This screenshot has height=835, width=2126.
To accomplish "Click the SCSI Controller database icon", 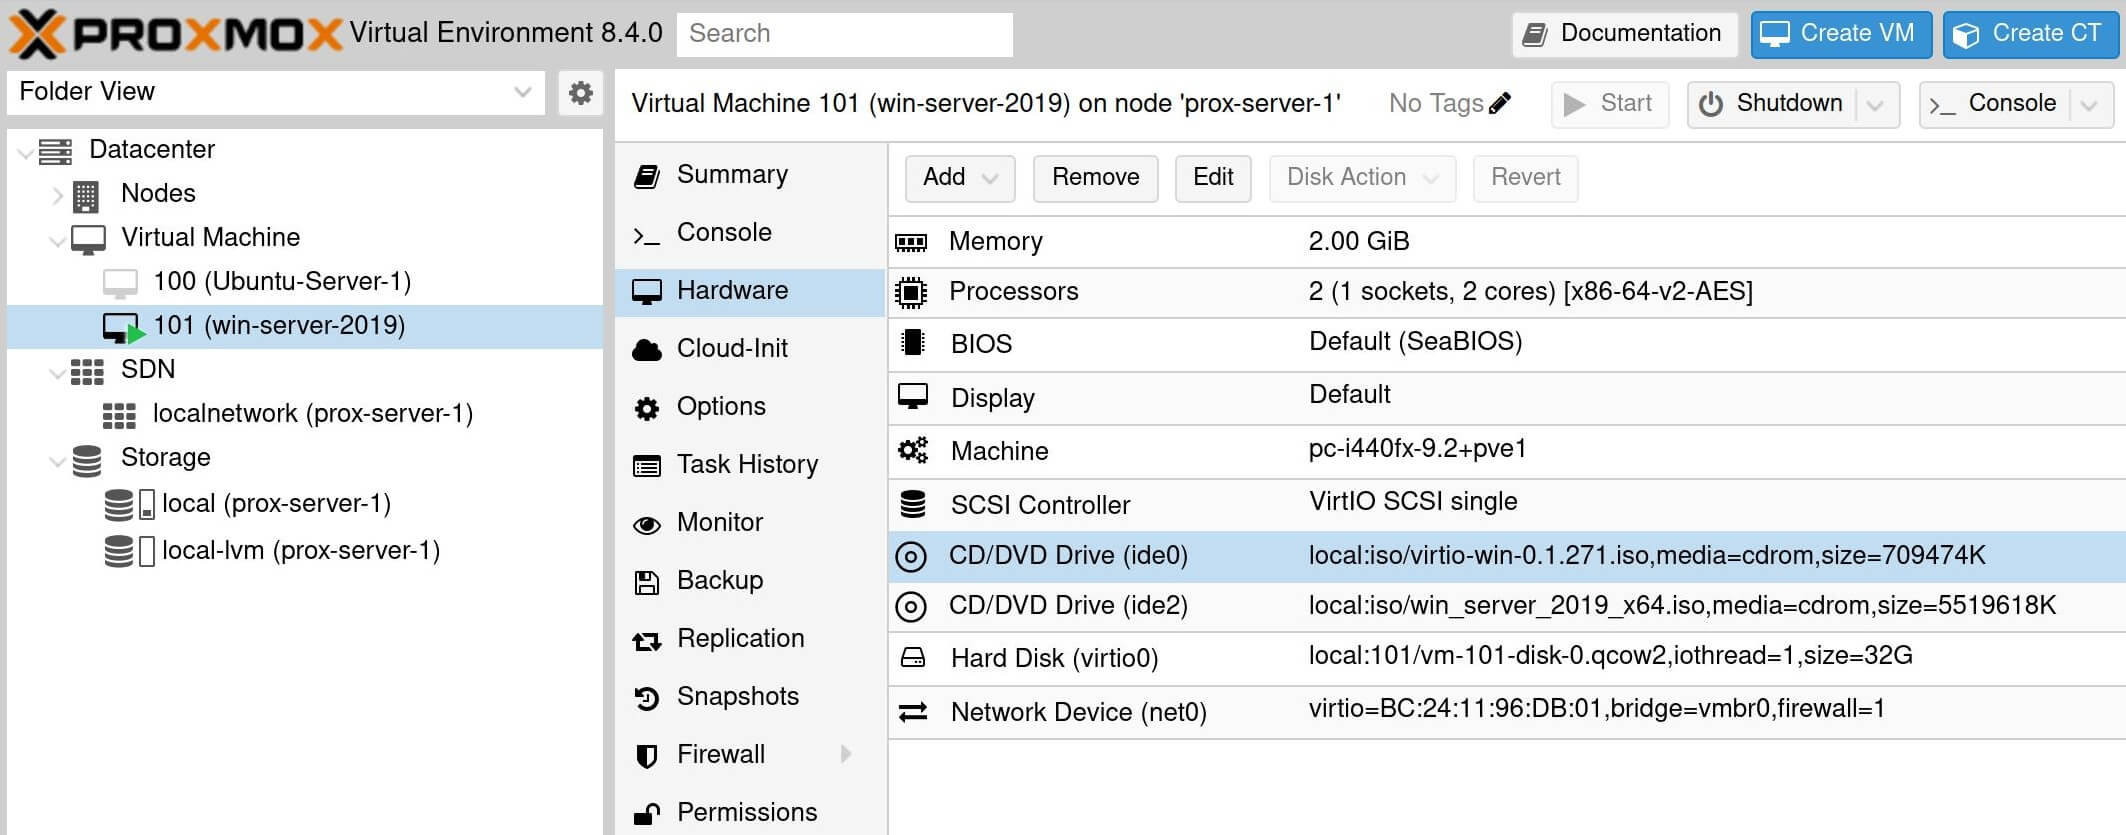I will [912, 504].
